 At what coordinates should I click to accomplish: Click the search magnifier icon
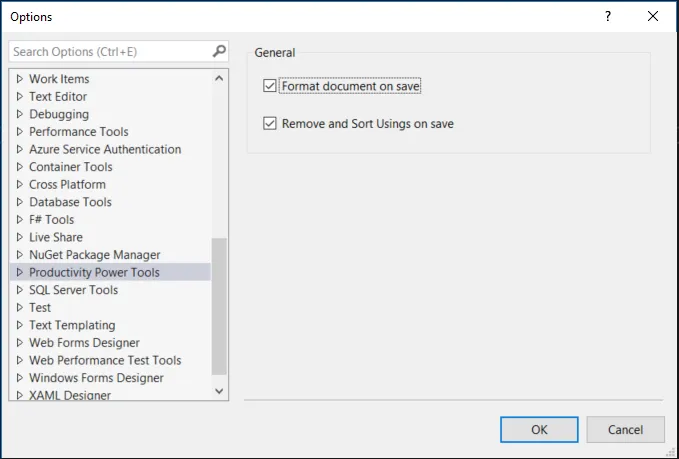coord(219,51)
